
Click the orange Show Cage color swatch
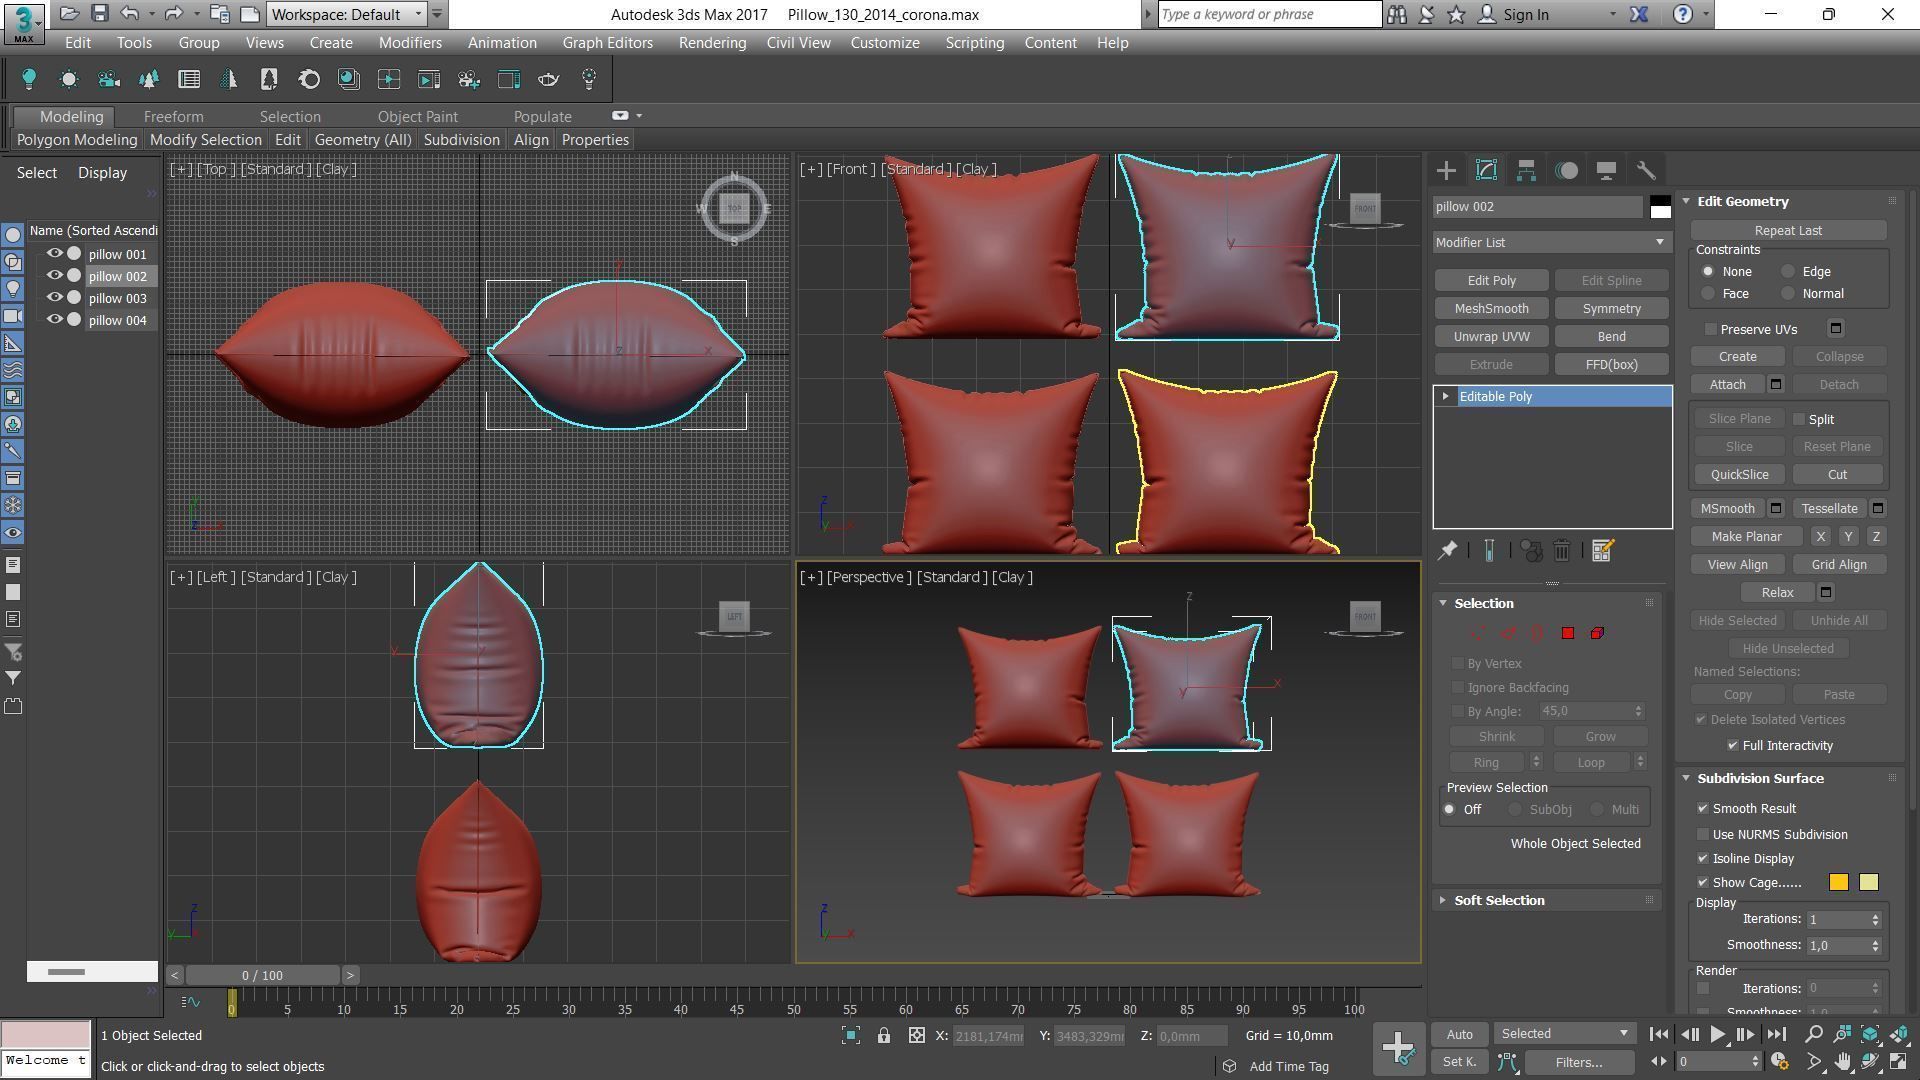point(1838,883)
